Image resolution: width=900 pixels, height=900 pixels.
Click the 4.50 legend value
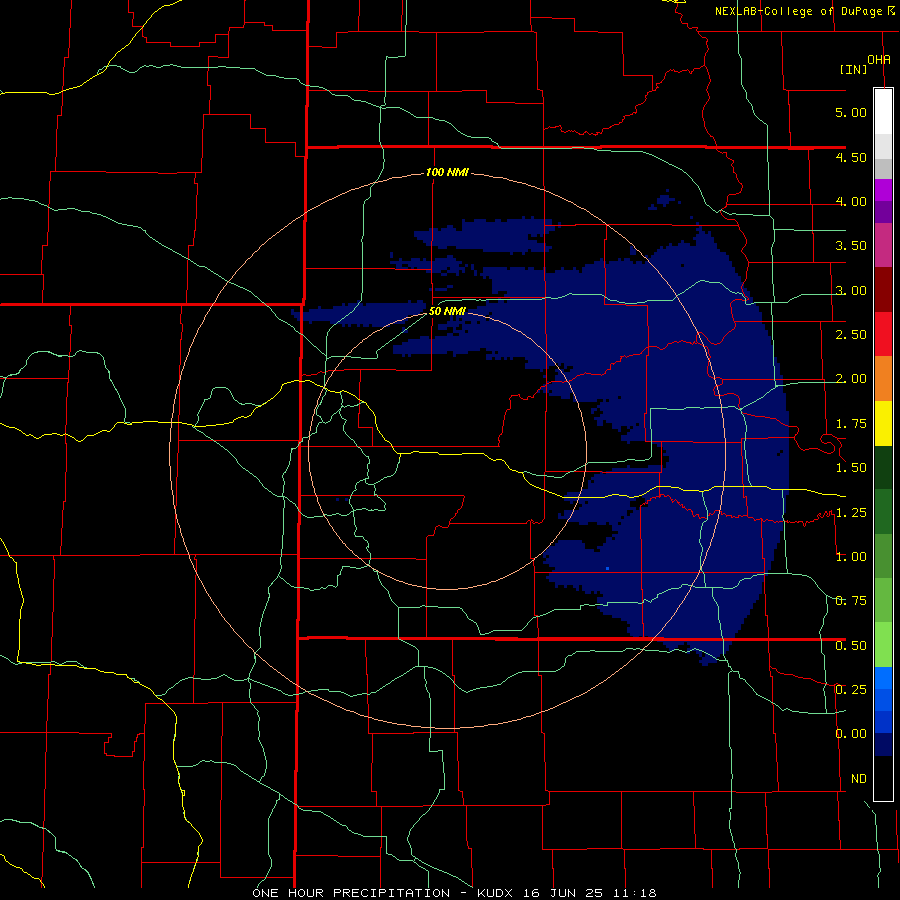click(x=851, y=157)
